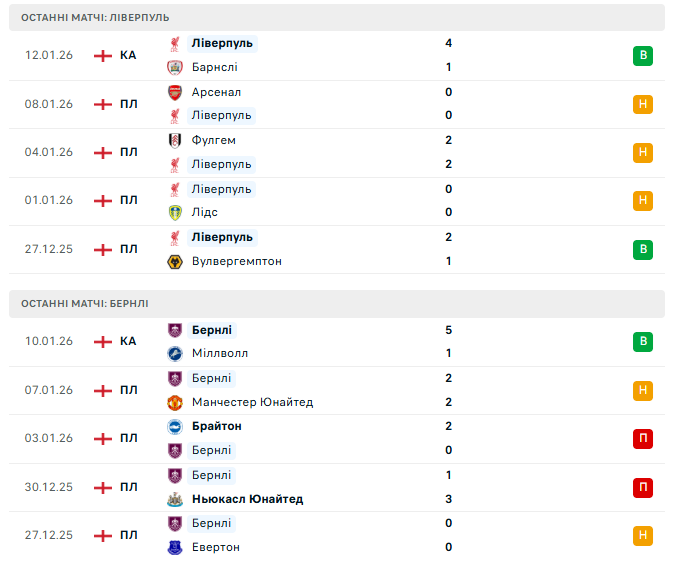674x564 pixels.
Task: Click the 12.01.26 match date
Action: [49, 55]
